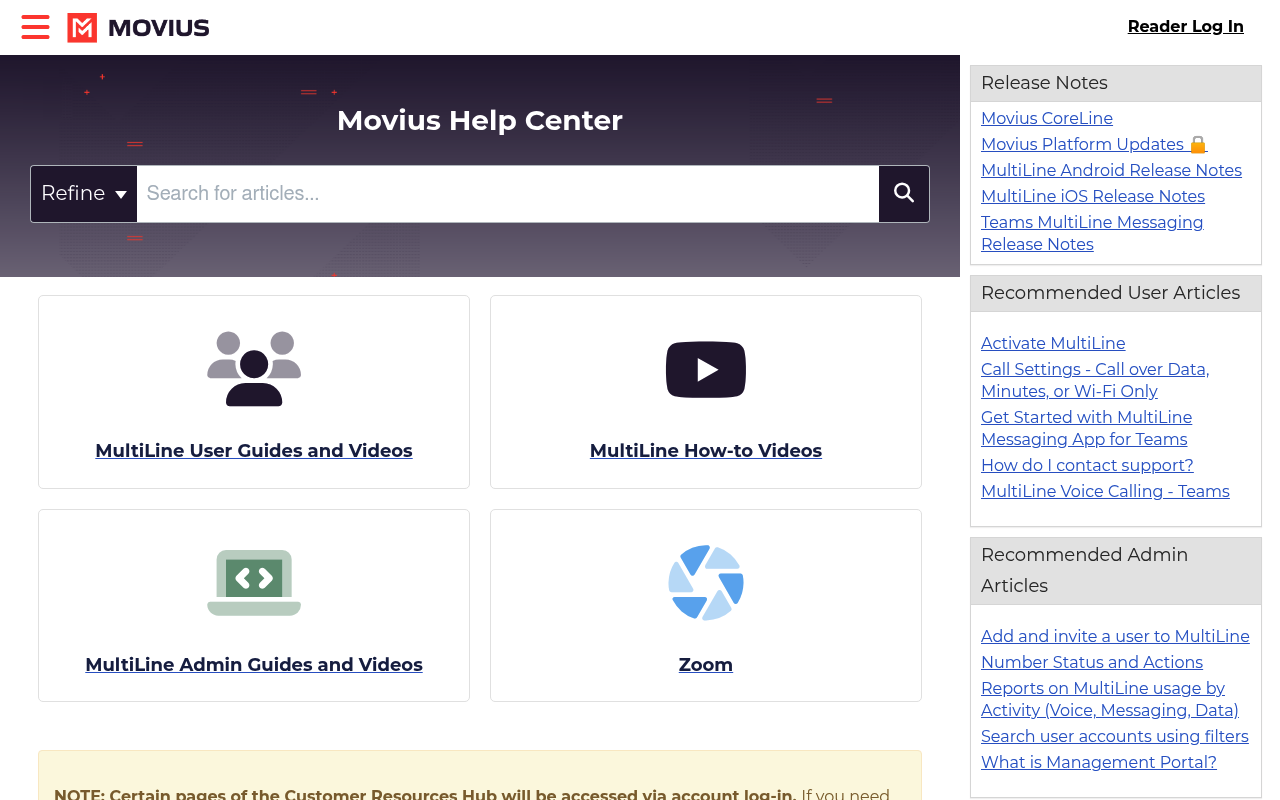1280x800 pixels.
Task: Open Search user accounts using filters
Action: click(1115, 736)
